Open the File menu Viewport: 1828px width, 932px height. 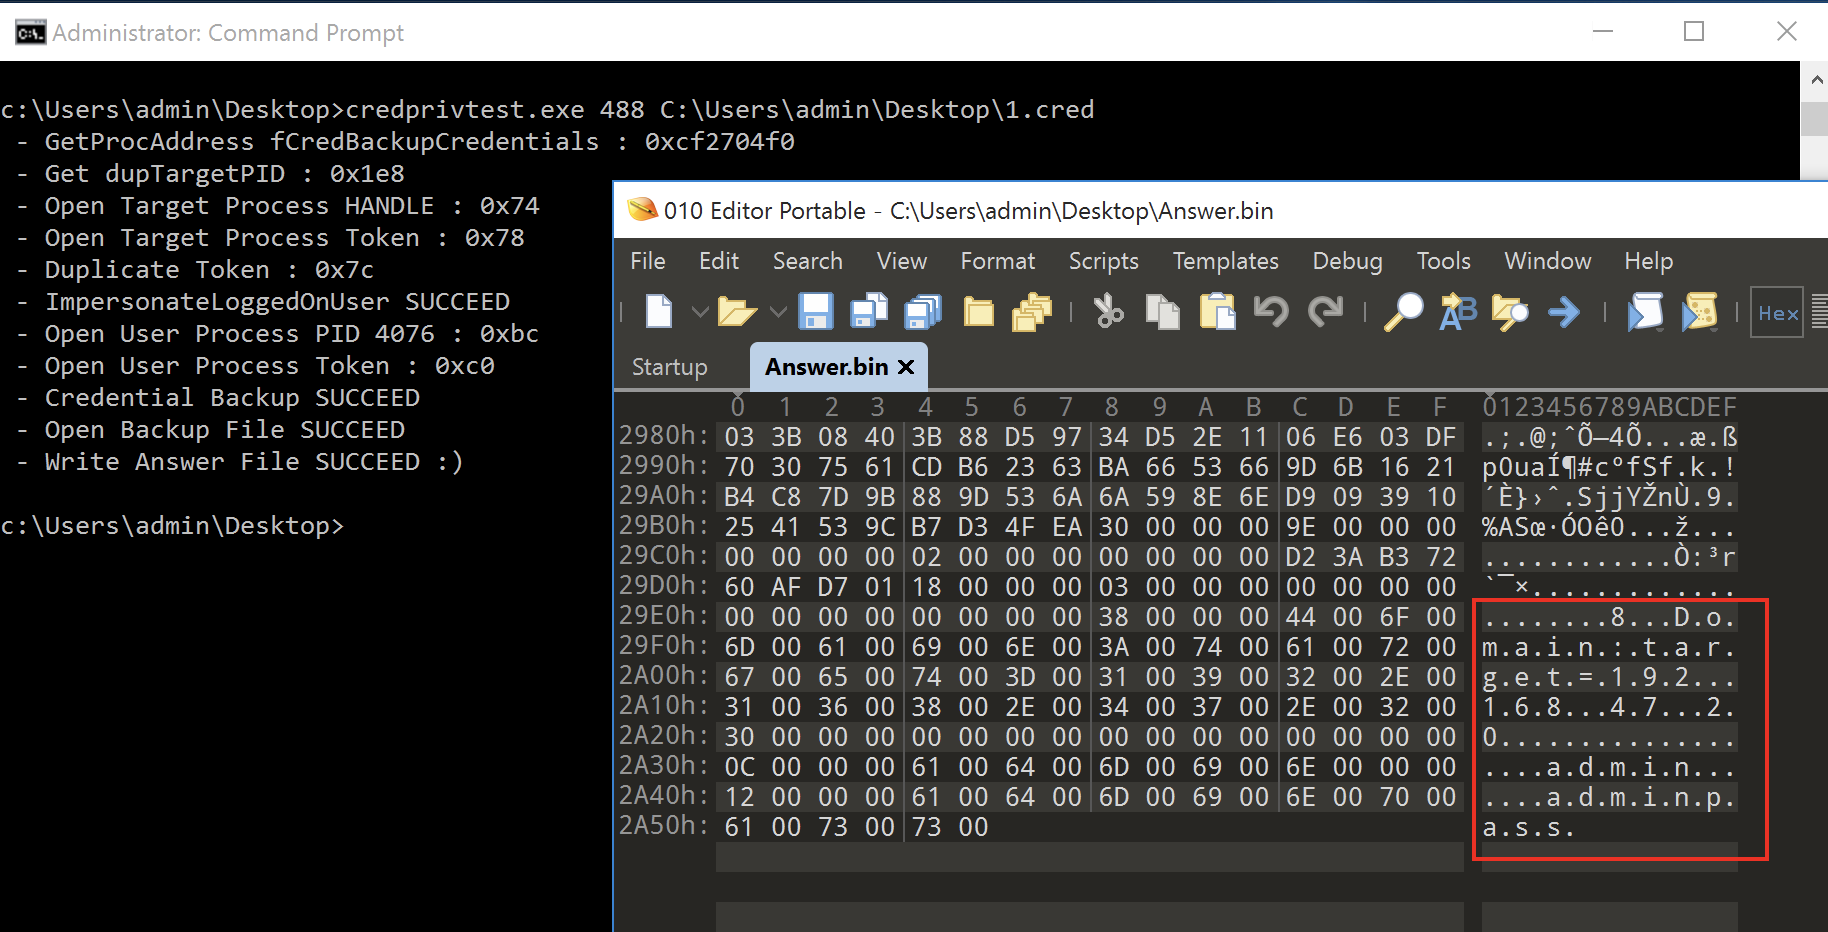(648, 261)
